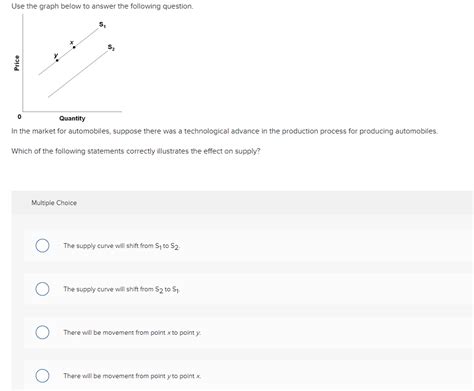474x391 pixels.
Task: Select radio button for S1 to S2 shift
Action: click(42, 246)
